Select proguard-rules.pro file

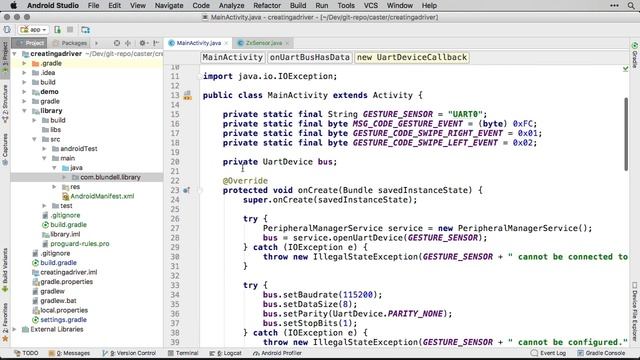80,244
